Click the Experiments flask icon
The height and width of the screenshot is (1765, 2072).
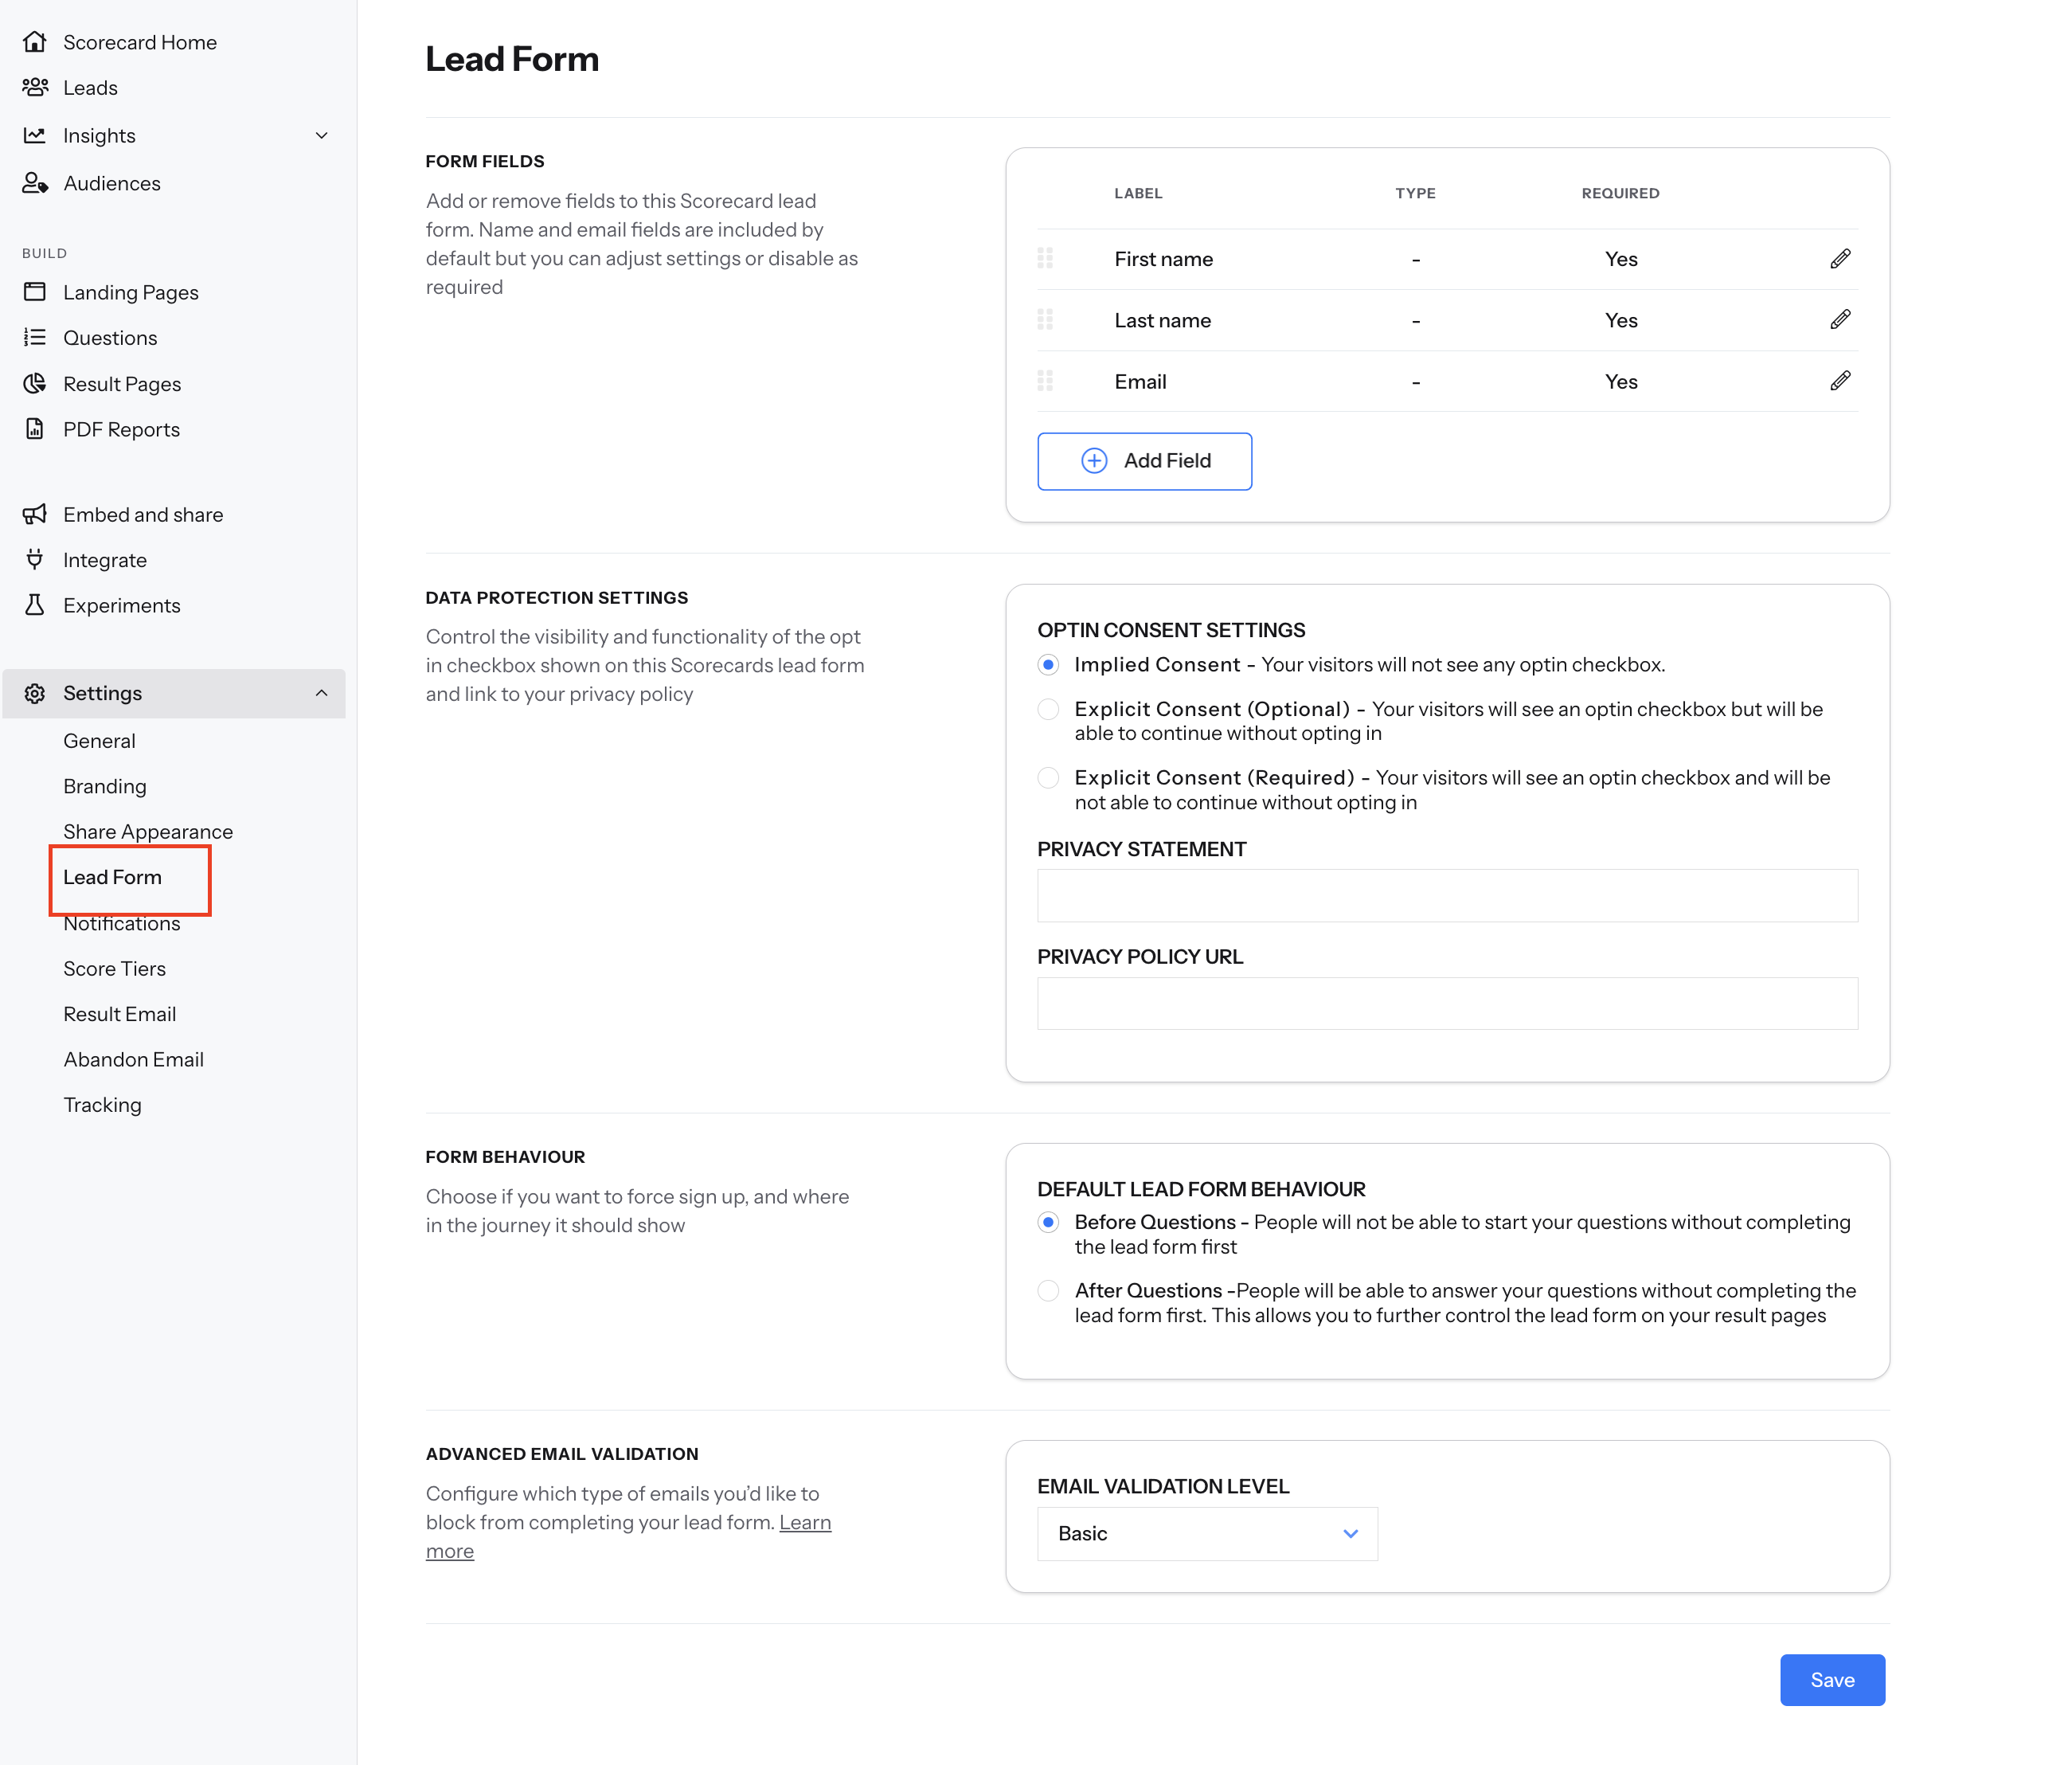[35, 605]
